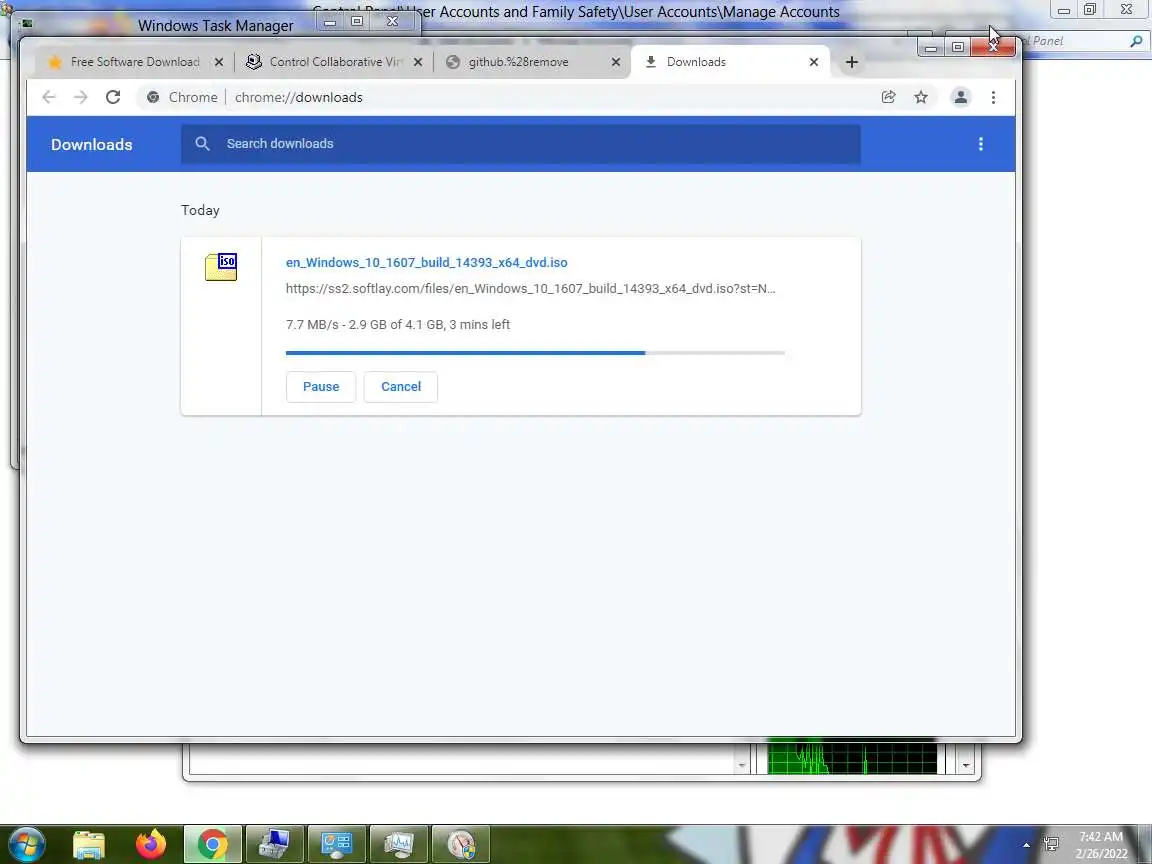This screenshot has height=864, width=1152.
Task: Open File Explorer from the taskbar
Action: [89, 845]
